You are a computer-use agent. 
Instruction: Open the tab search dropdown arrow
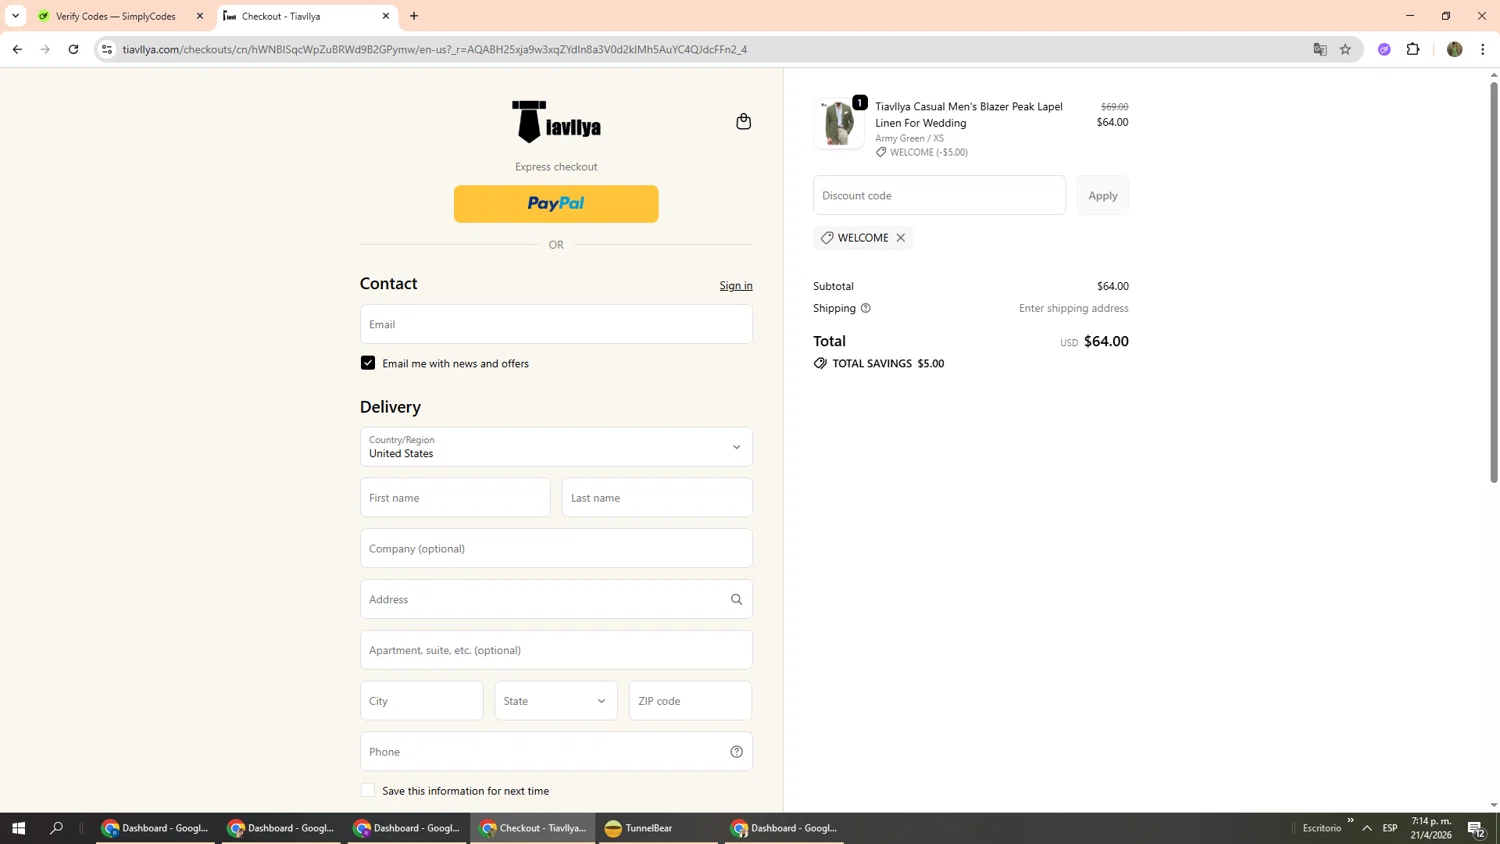(15, 16)
